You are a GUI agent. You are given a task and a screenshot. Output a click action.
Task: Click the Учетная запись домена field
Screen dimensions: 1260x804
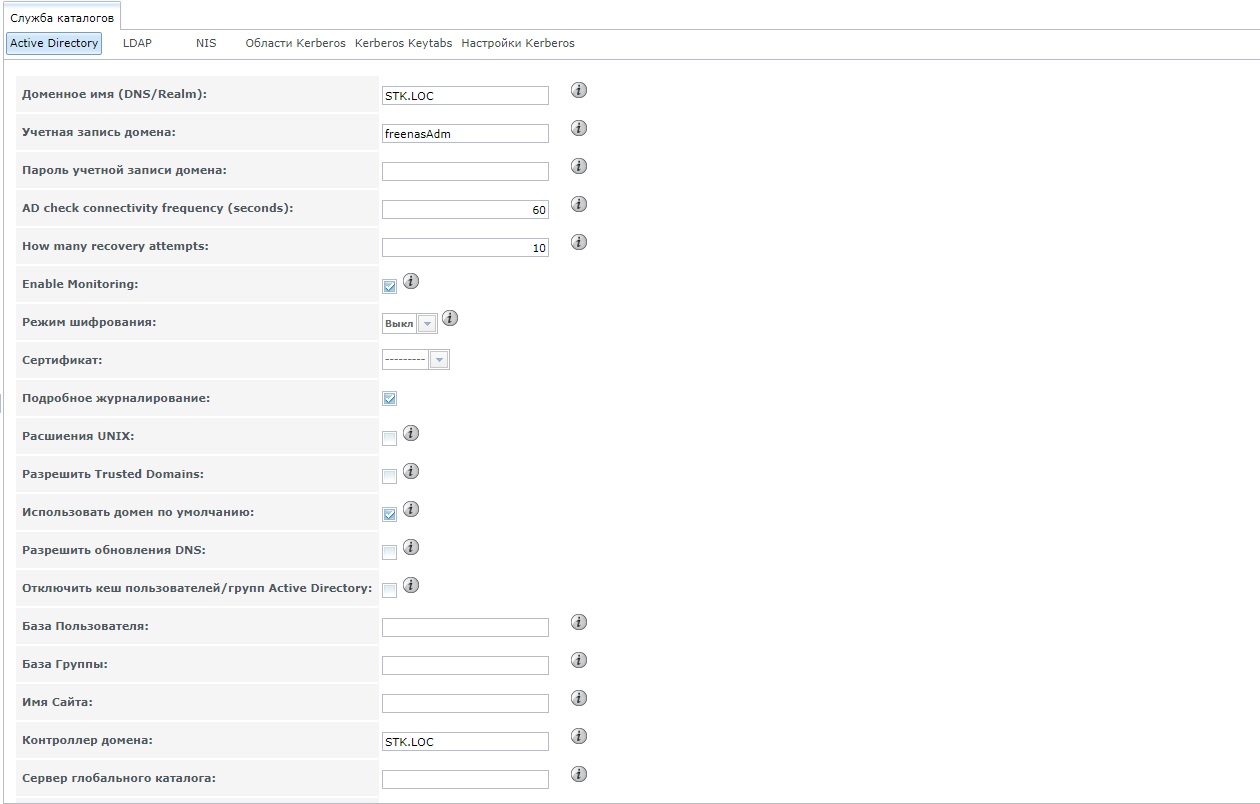click(x=466, y=133)
